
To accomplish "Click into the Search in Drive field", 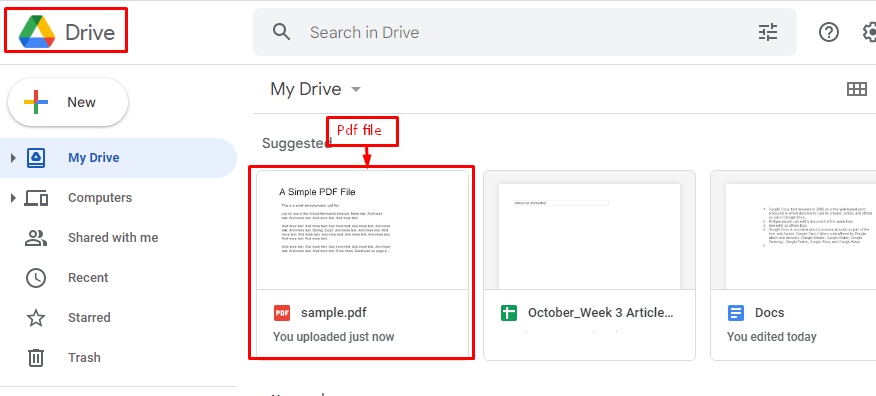I will click(x=525, y=32).
